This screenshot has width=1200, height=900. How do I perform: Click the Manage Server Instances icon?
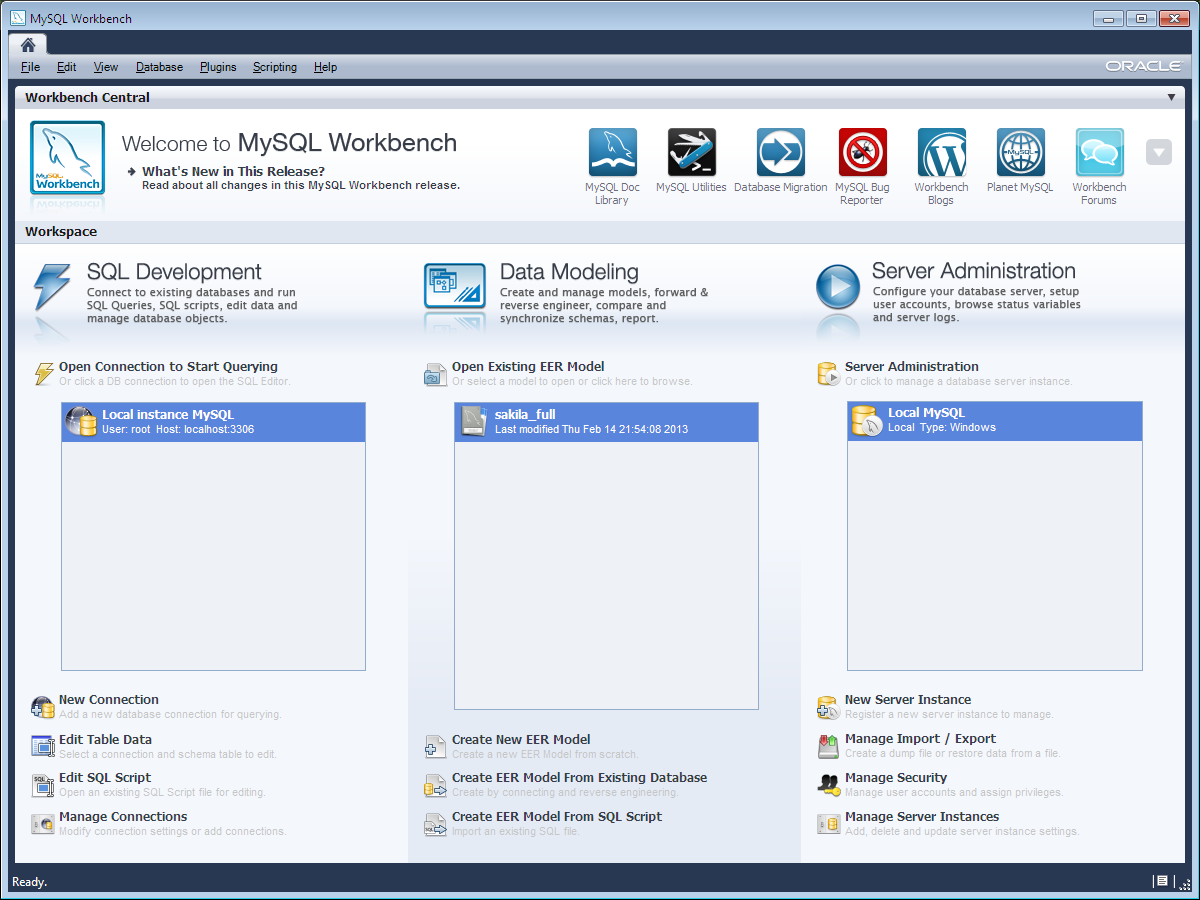tap(828, 824)
